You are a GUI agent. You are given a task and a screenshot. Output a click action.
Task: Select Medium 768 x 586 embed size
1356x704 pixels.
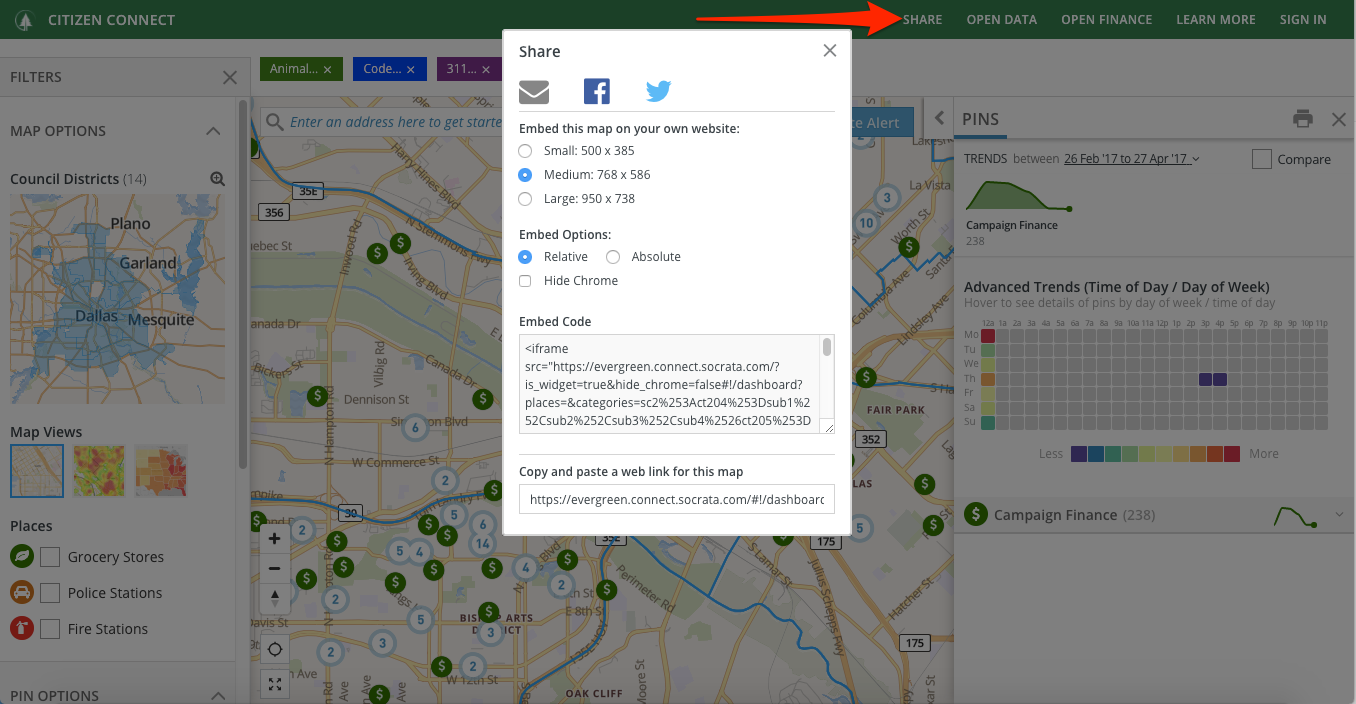click(x=526, y=175)
